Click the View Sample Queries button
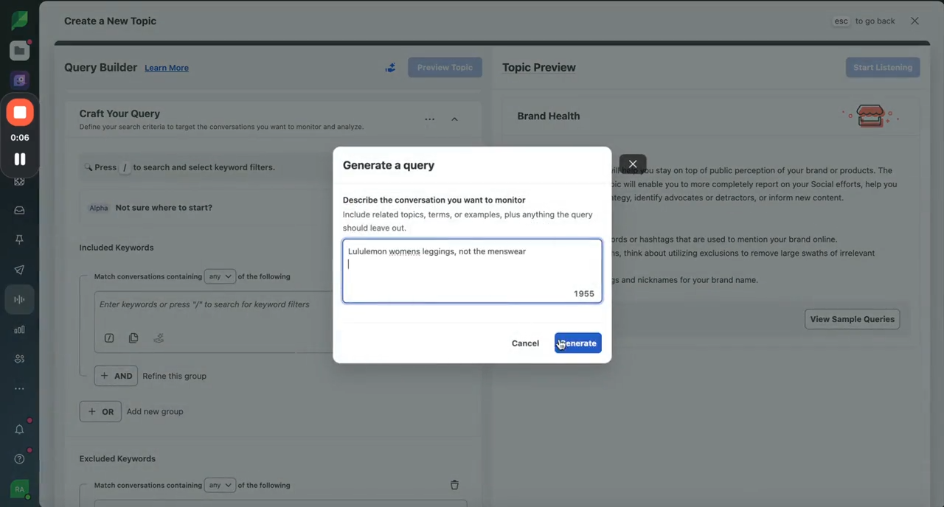The image size is (944, 507). (852, 319)
